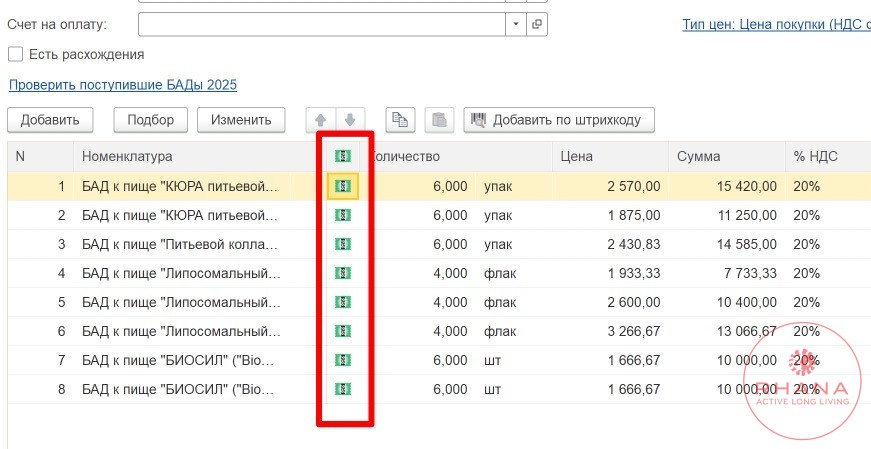Click the money icon column header

pyautogui.click(x=343, y=156)
